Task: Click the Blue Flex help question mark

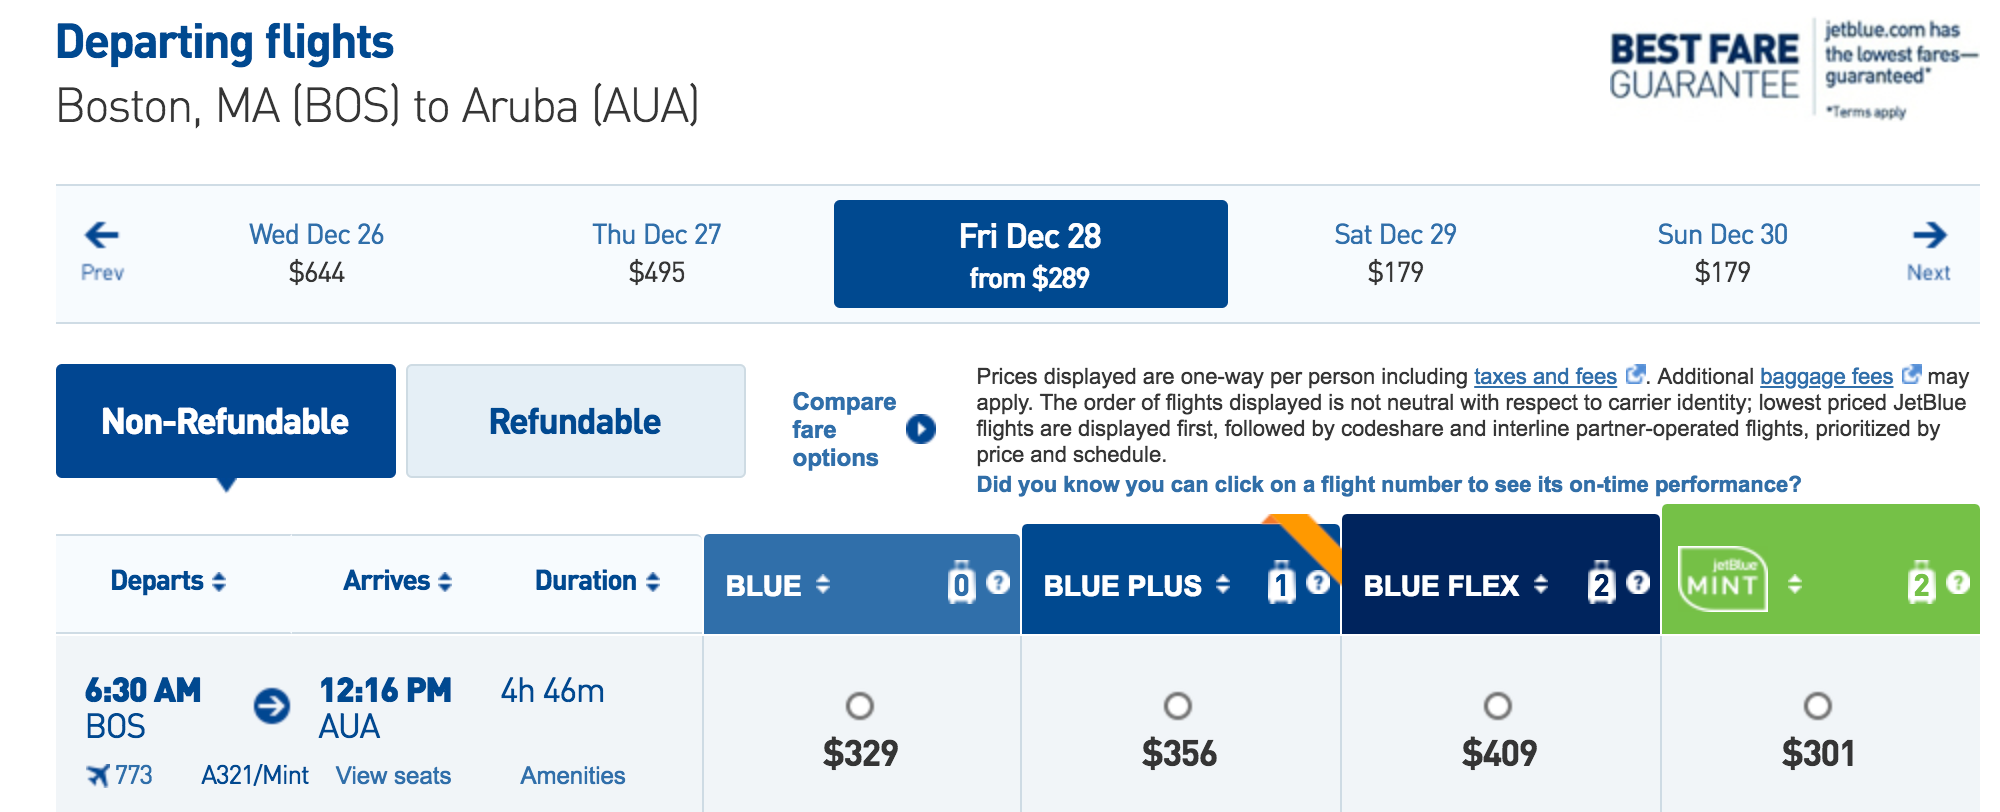Action: (x=1638, y=583)
